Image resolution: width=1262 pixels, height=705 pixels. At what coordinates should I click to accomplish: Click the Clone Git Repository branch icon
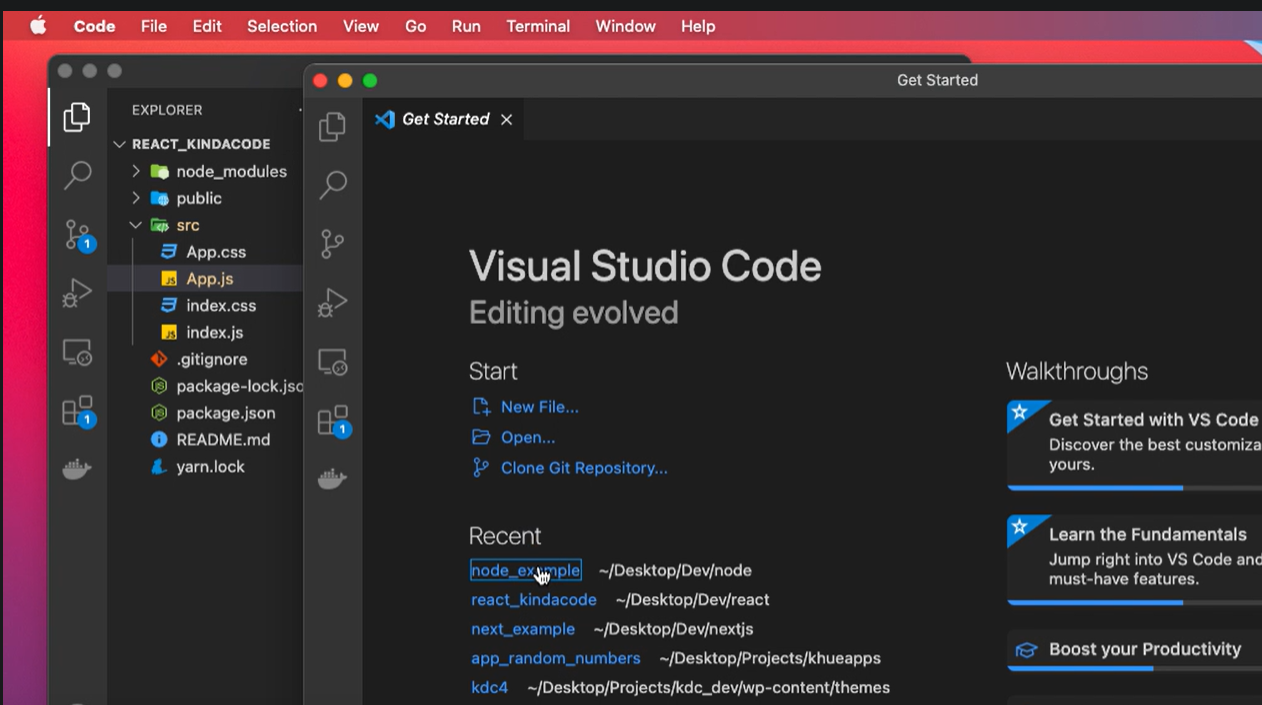[x=481, y=467]
